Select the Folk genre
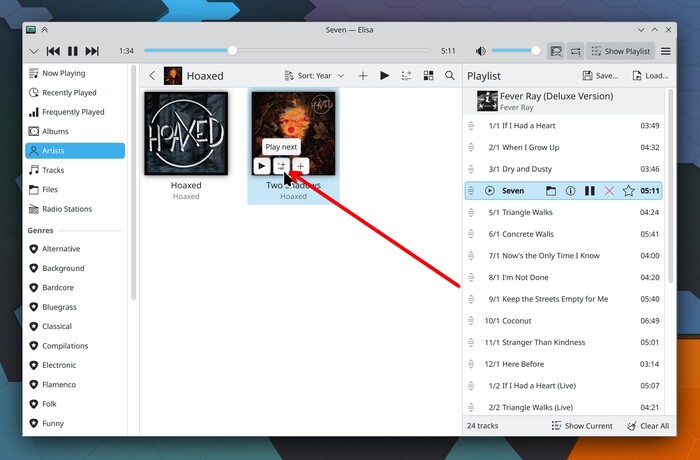This screenshot has width=700, height=460. (75, 404)
